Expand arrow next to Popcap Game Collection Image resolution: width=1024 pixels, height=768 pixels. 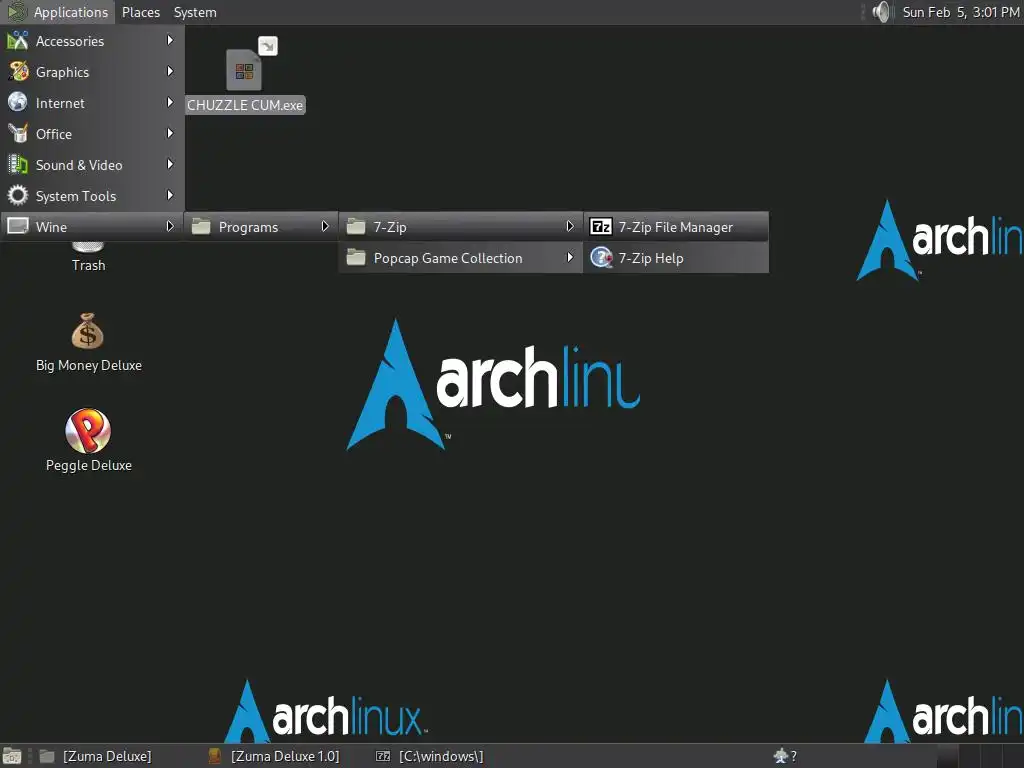coord(569,257)
